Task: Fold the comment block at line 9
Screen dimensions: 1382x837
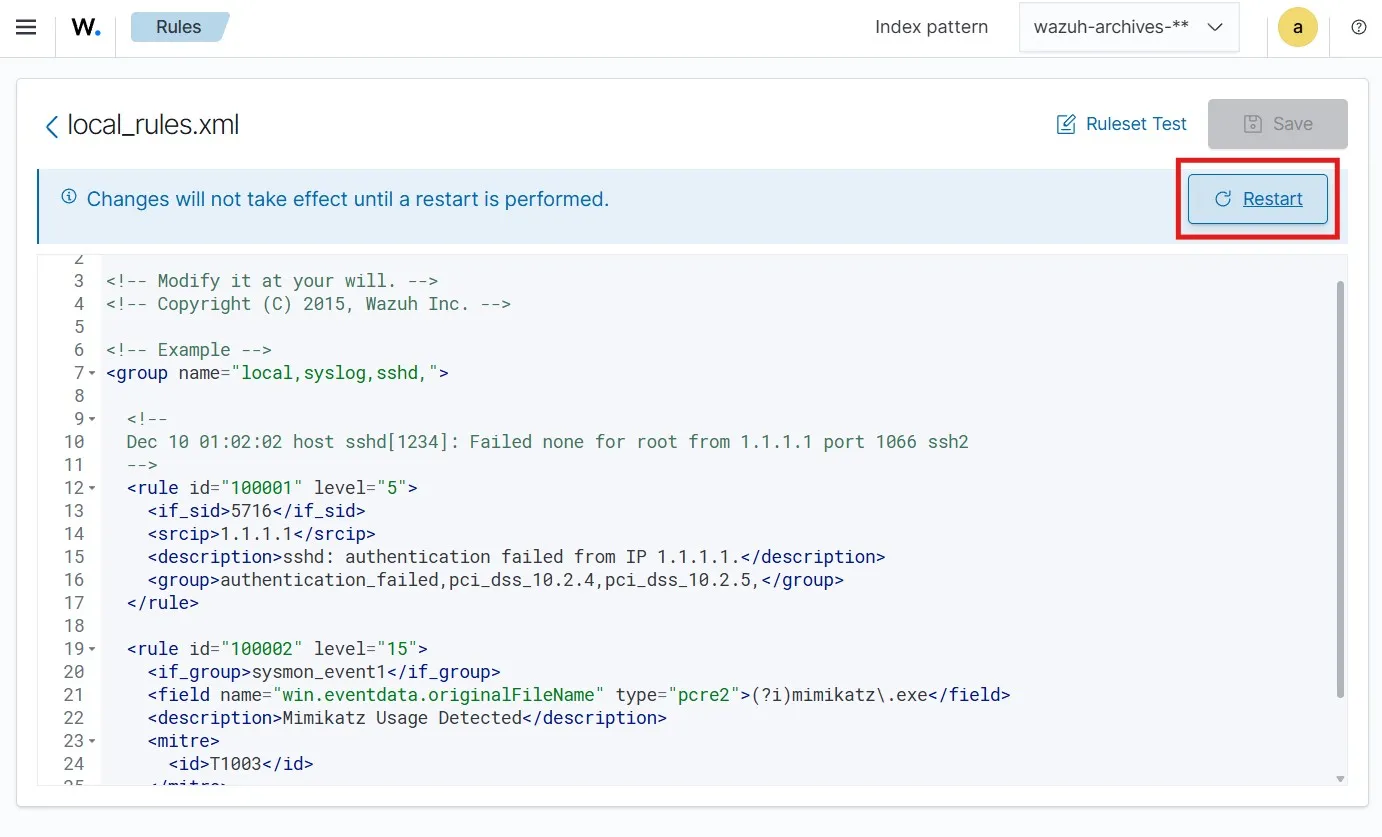Action: pos(92,419)
